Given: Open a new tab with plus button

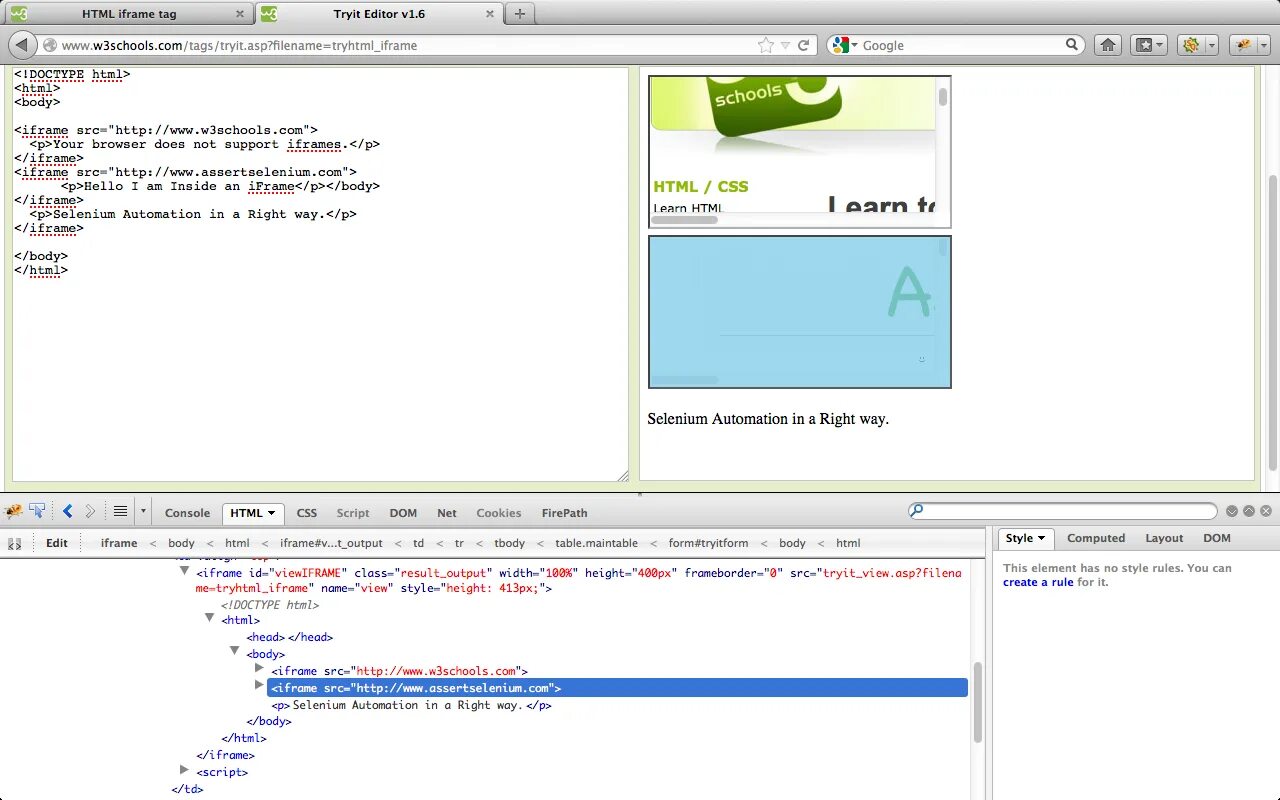Looking at the screenshot, I should click(520, 14).
